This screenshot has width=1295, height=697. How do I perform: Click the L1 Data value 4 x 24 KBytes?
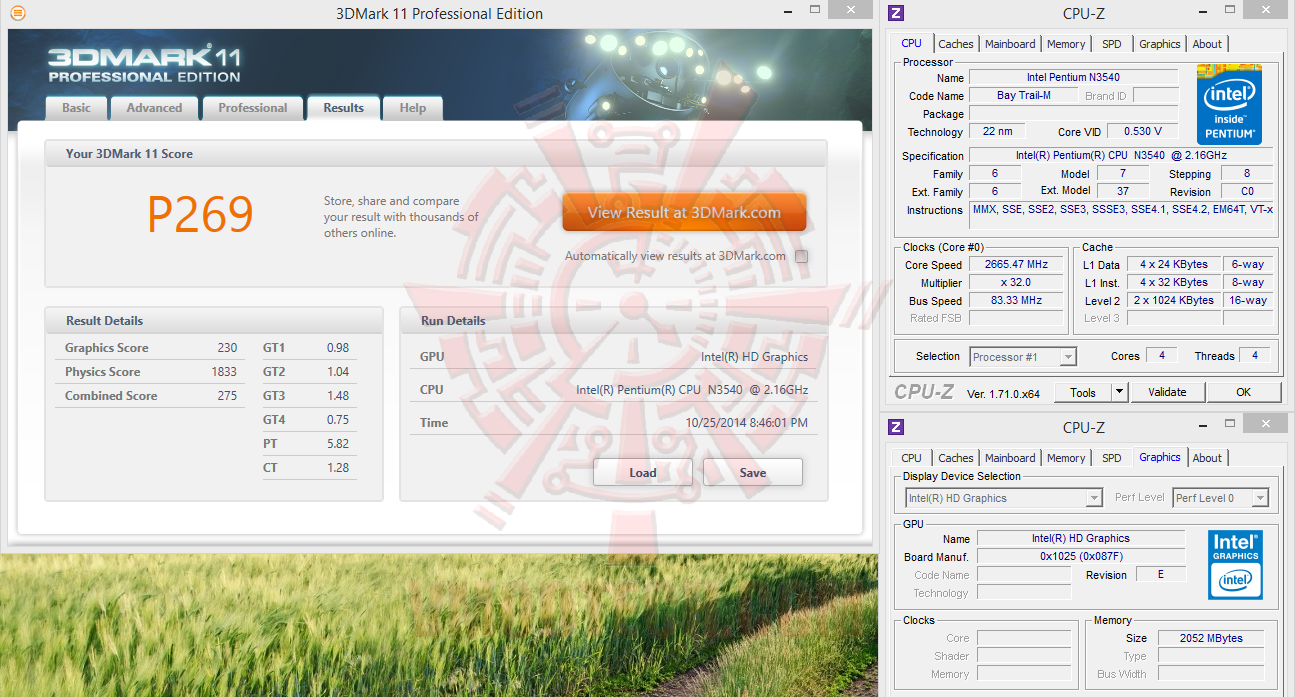coord(1175,264)
